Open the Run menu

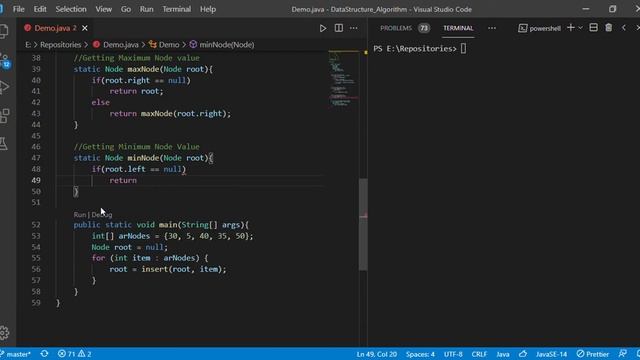click(x=147, y=9)
